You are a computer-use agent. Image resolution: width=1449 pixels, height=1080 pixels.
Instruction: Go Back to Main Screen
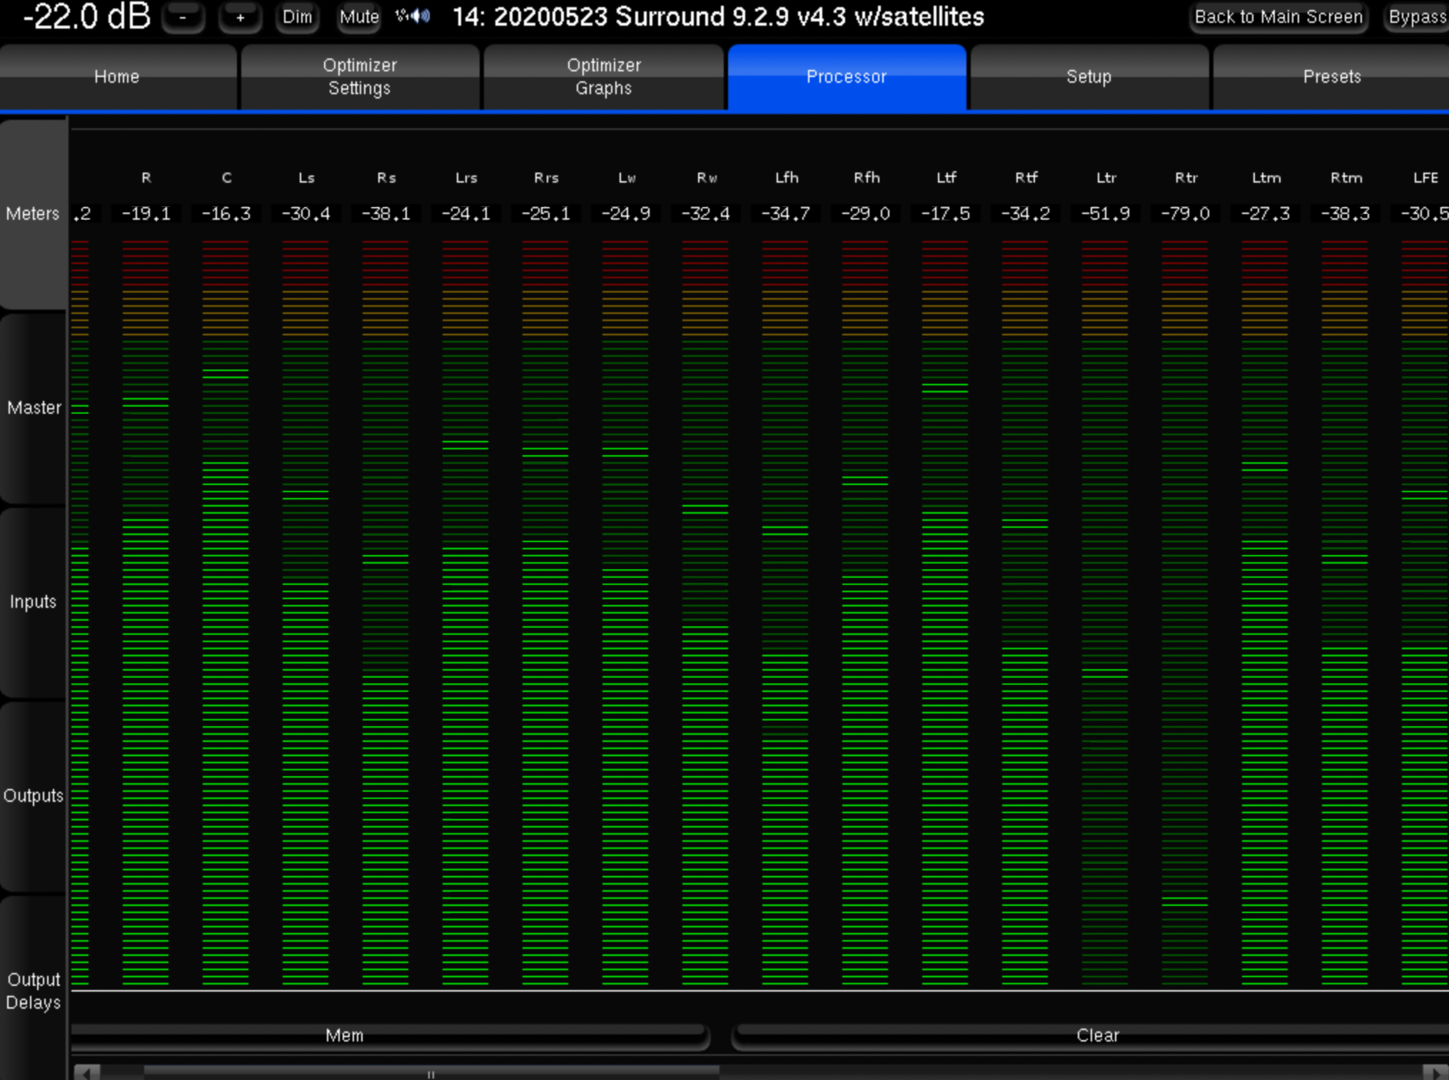tap(1278, 17)
